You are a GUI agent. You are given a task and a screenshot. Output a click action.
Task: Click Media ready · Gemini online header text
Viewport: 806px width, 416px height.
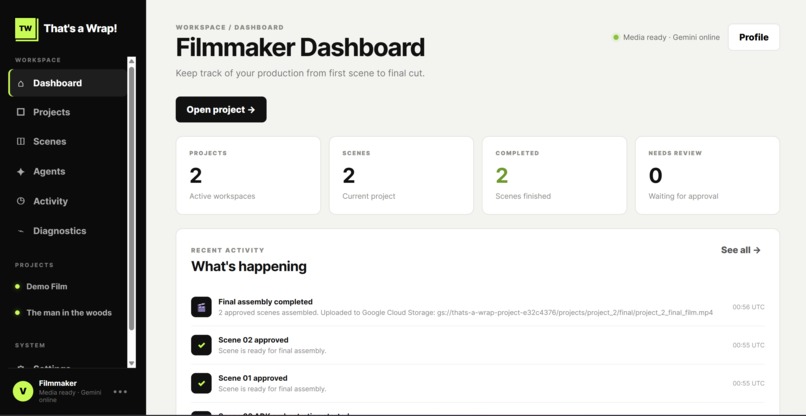(x=671, y=37)
